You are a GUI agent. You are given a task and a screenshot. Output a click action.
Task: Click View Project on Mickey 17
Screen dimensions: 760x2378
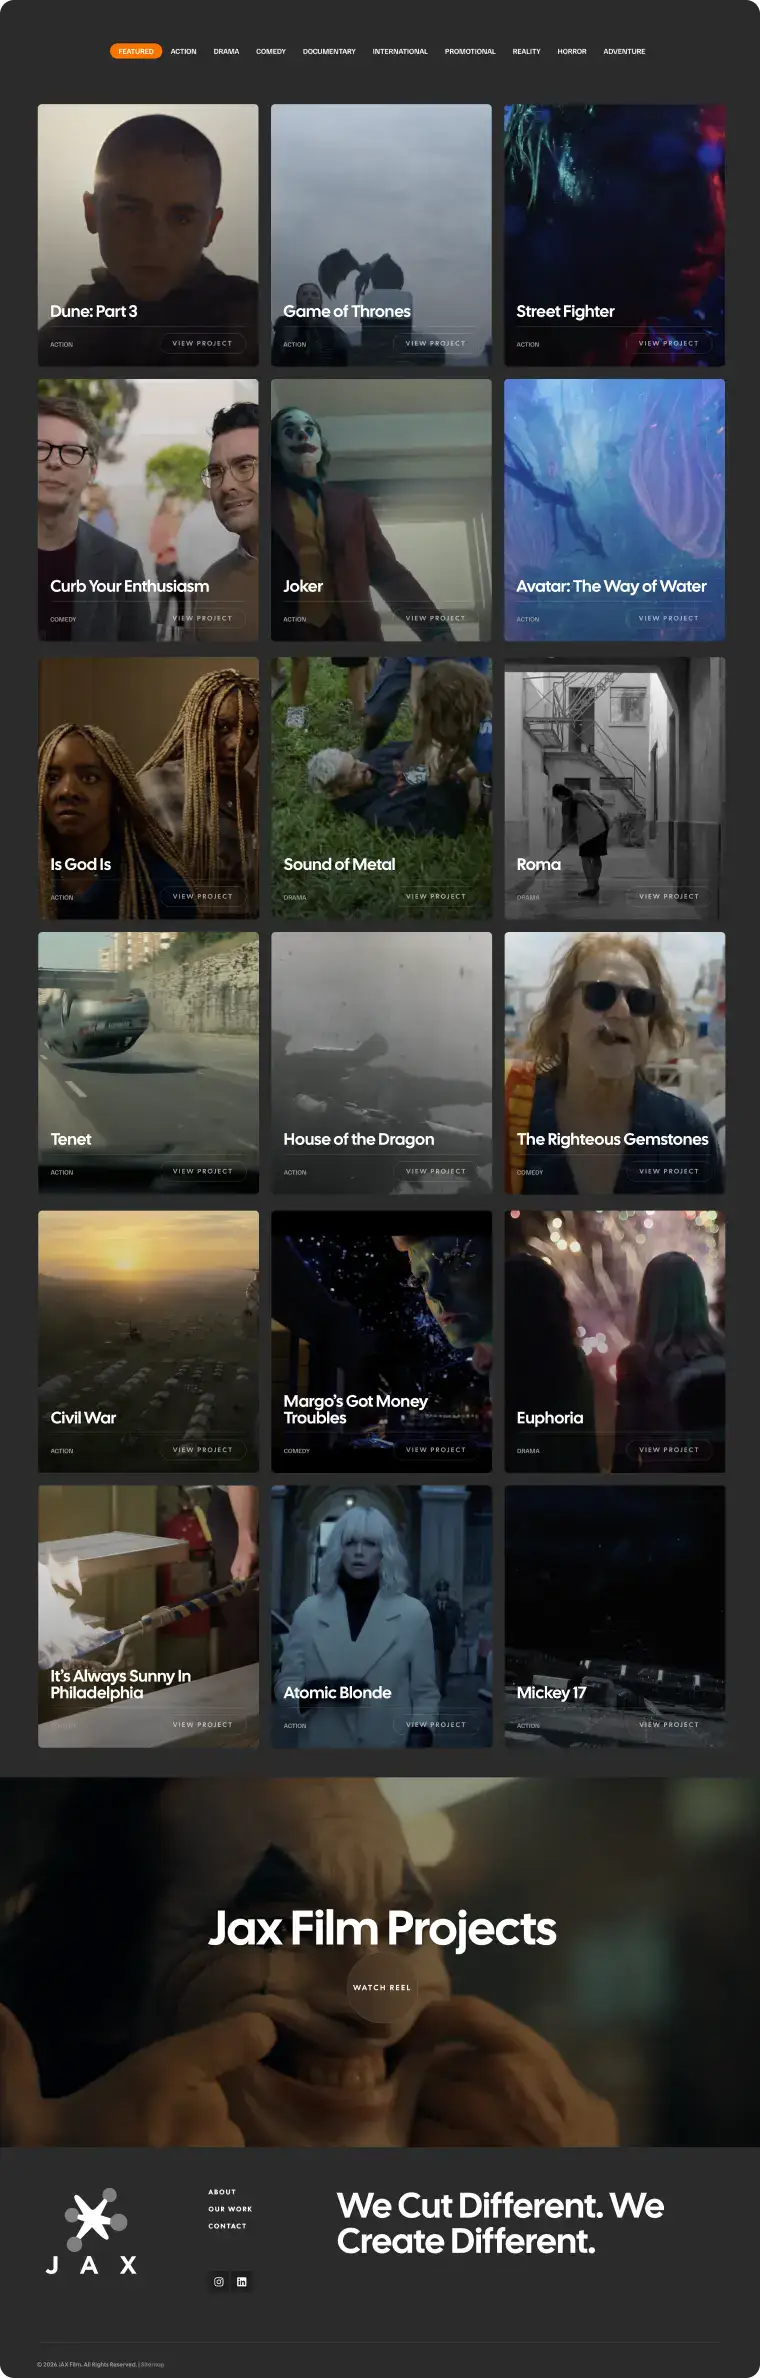pyautogui.click(x=669, y=1724)
